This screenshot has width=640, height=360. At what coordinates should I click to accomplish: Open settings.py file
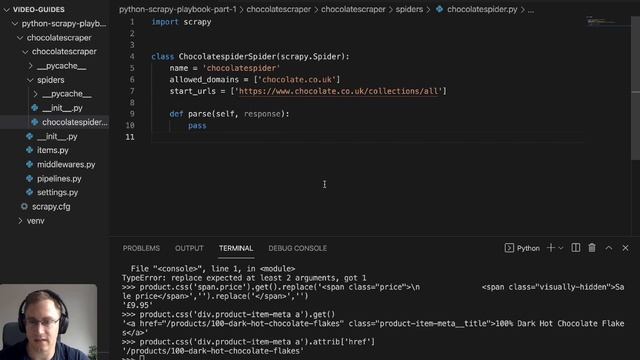pyautogui.click(x=57, y=192)
